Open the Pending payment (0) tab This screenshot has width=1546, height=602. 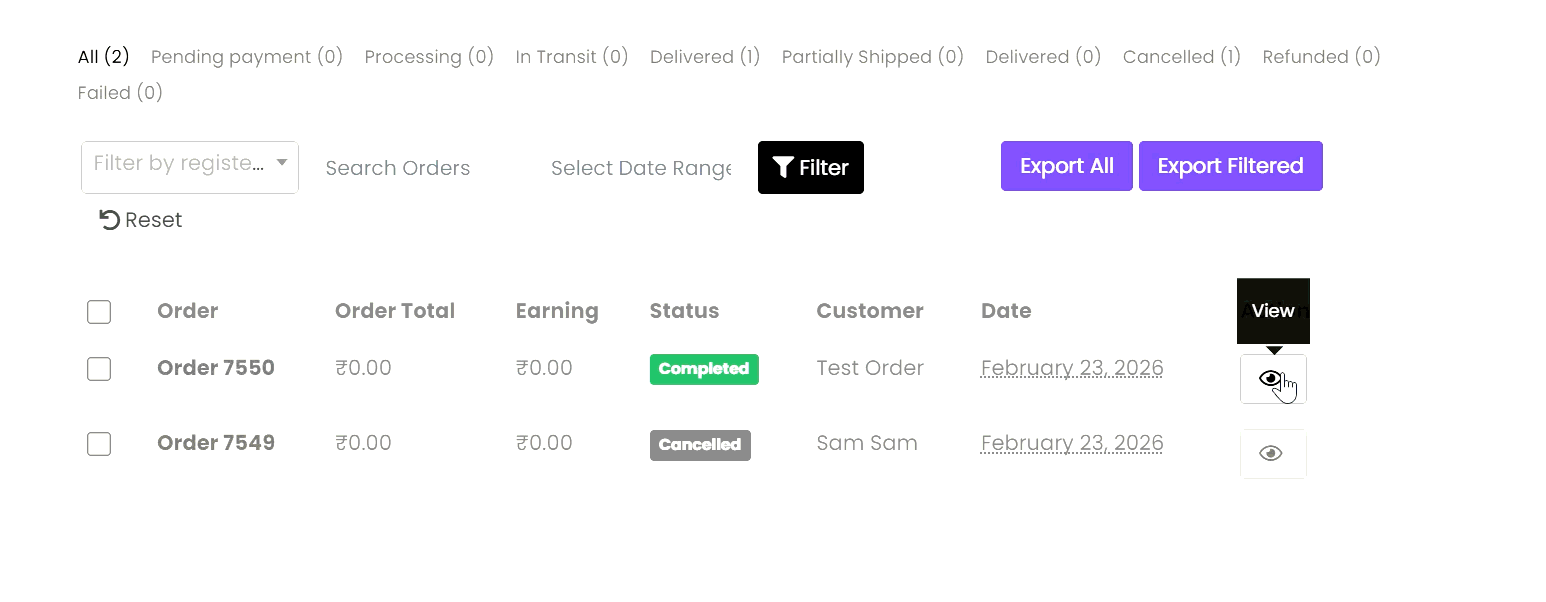click(246, 57)
